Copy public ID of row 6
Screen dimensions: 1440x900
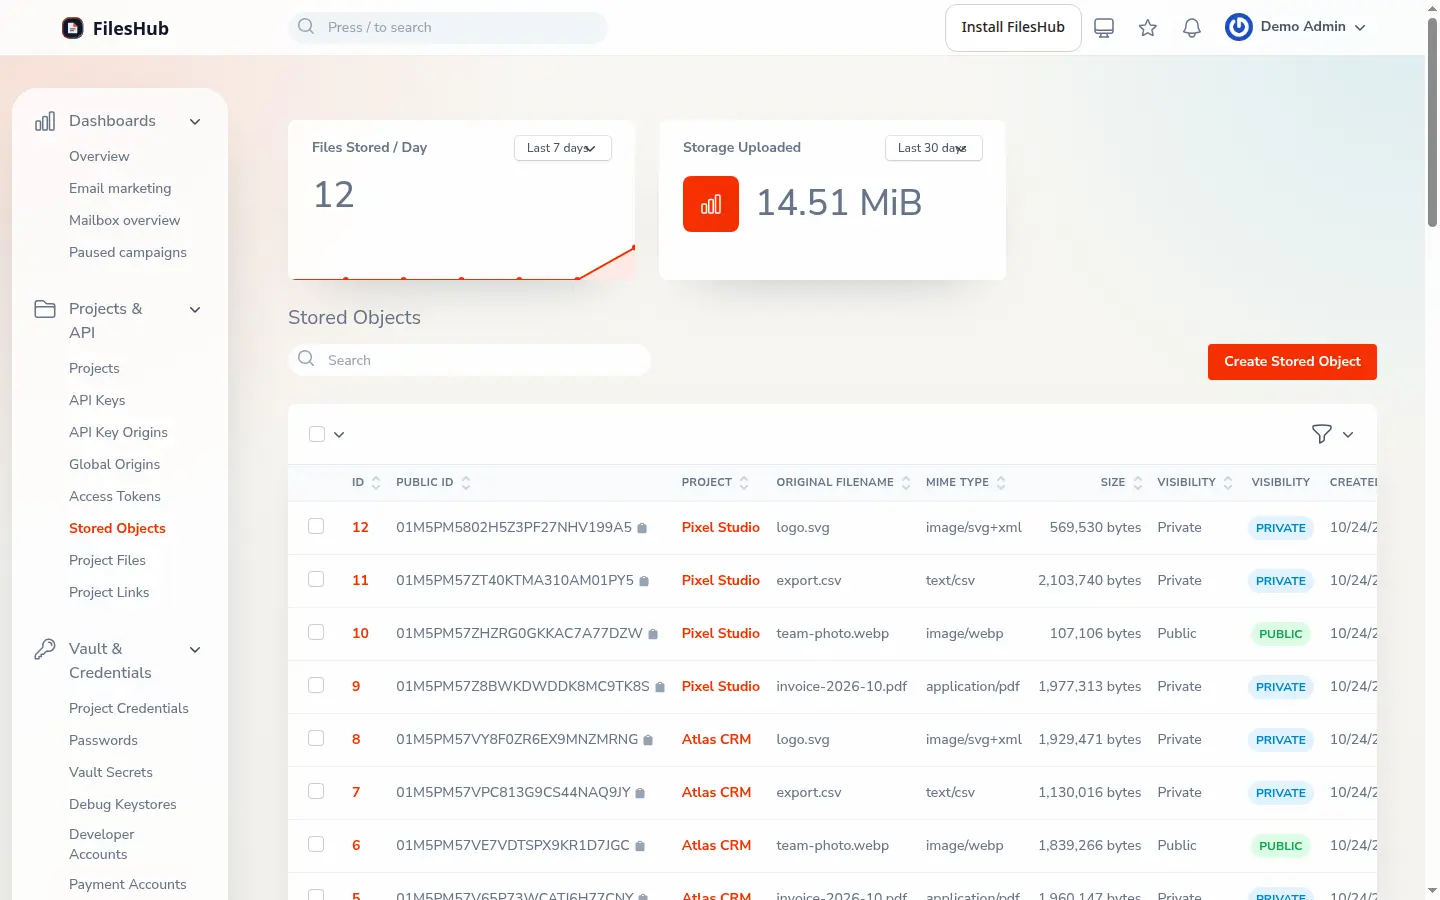(640, 846)
